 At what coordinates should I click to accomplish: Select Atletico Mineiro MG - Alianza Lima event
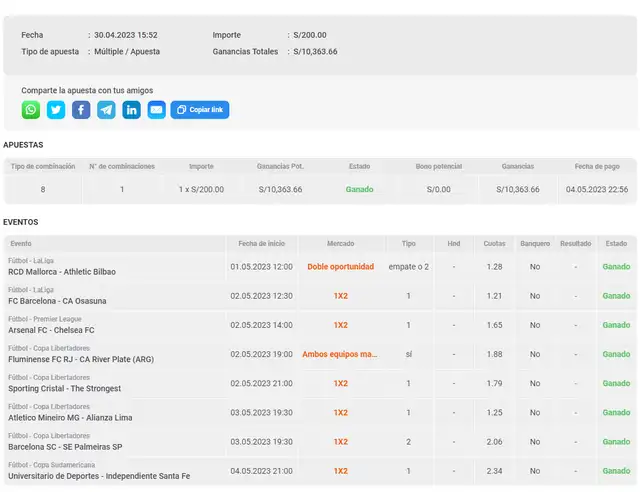tap(70, 418)
